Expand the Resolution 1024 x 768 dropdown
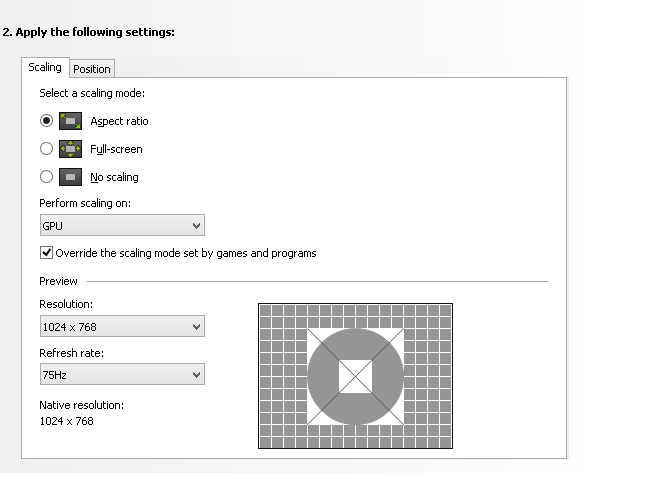647x479 pixels. point(121,326)
